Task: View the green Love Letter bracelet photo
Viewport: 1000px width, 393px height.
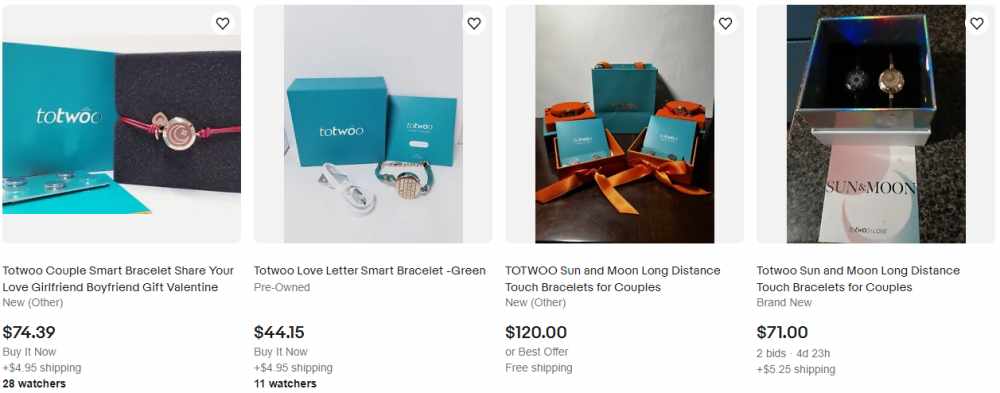Action: click(373, 124)
